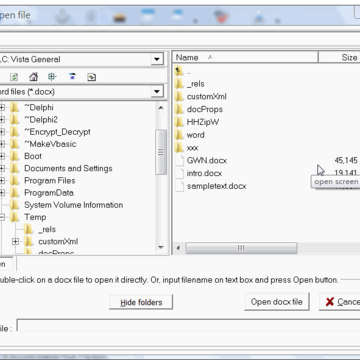Click the crosshair target icon in folder toolbar
Image resolution: width=360 pixels, height=360 pixels.
pyautogui.click(x=52, y=77)
